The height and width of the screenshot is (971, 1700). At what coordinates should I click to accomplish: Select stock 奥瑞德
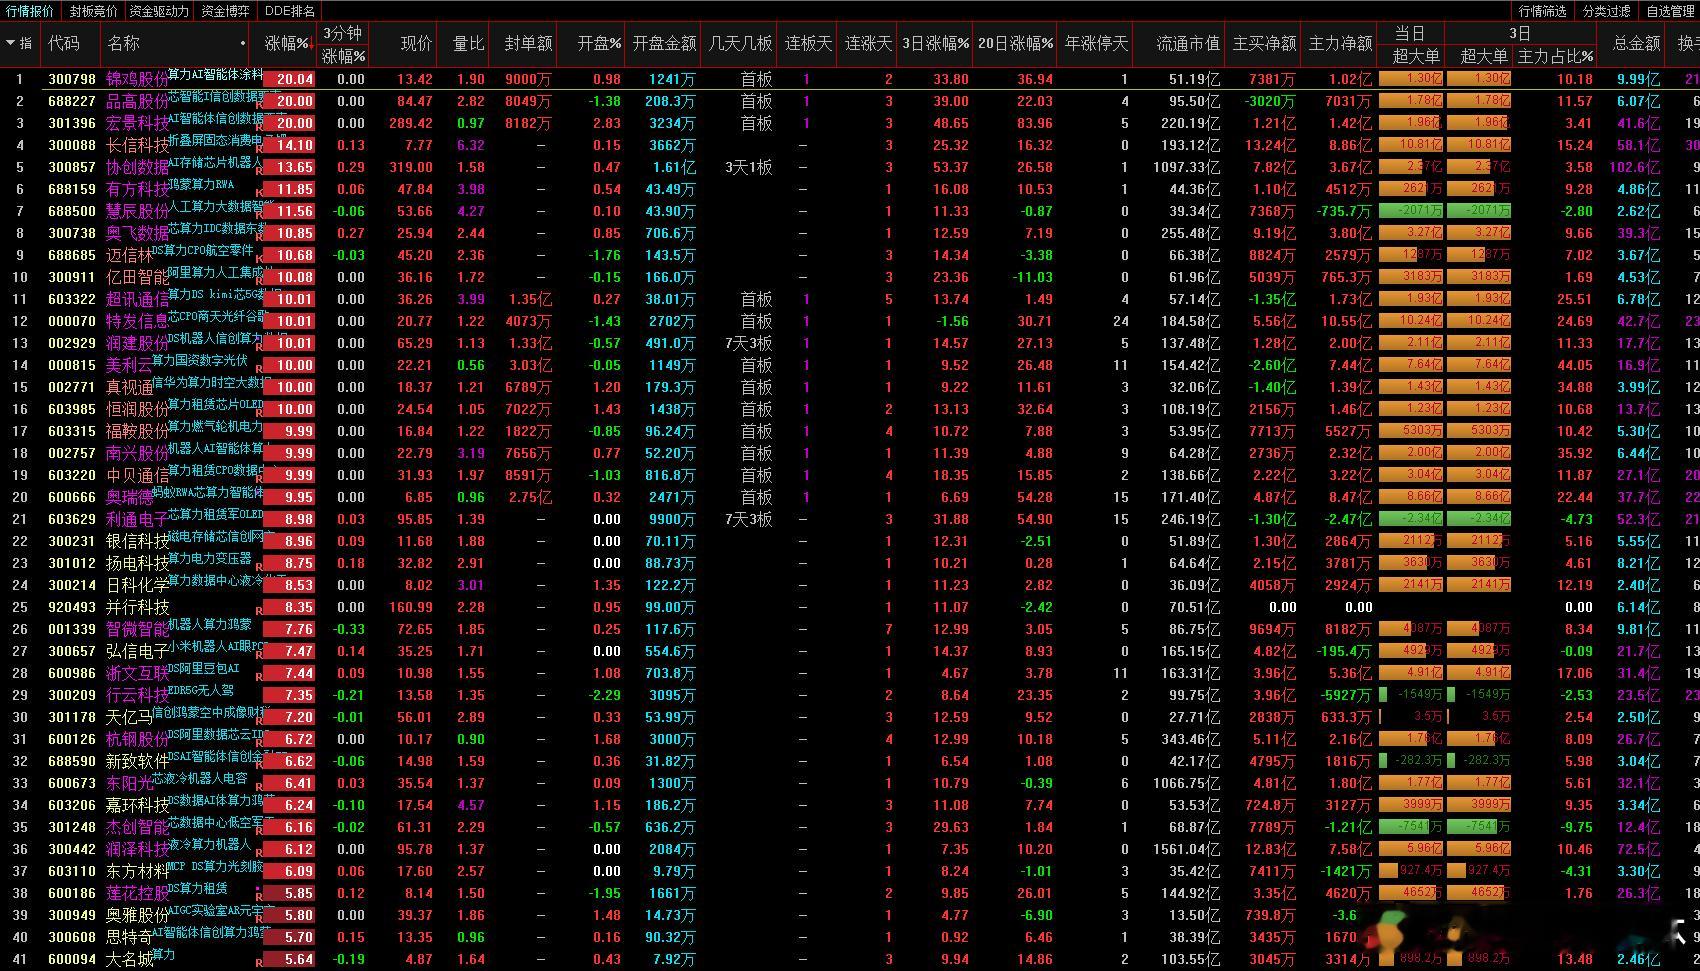(x=129, y=497)
